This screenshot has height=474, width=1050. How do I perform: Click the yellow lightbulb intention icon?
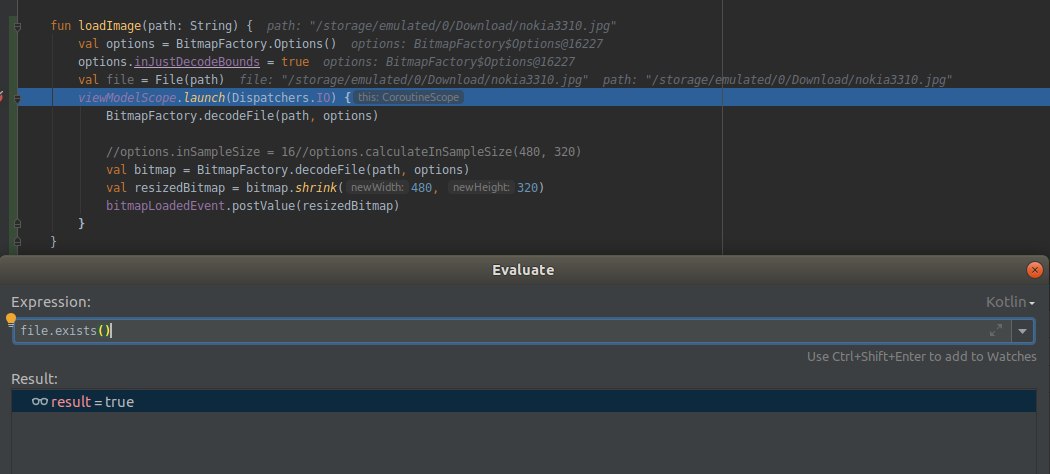tap(11, 319)
